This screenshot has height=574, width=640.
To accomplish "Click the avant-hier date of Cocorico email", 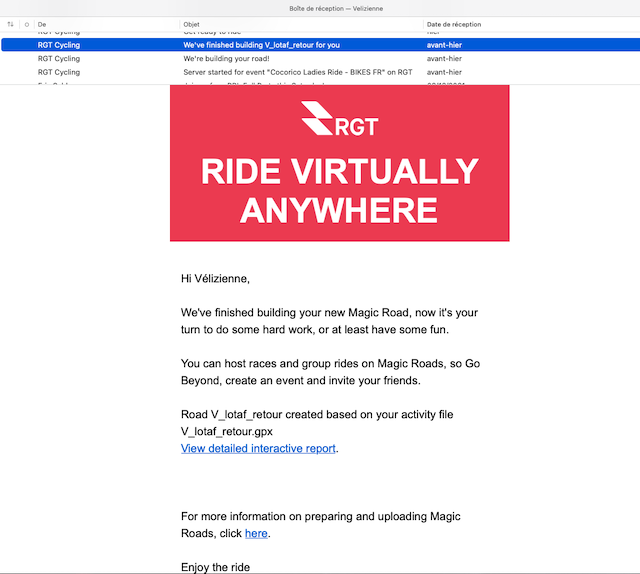I will [x=444, y=72].
